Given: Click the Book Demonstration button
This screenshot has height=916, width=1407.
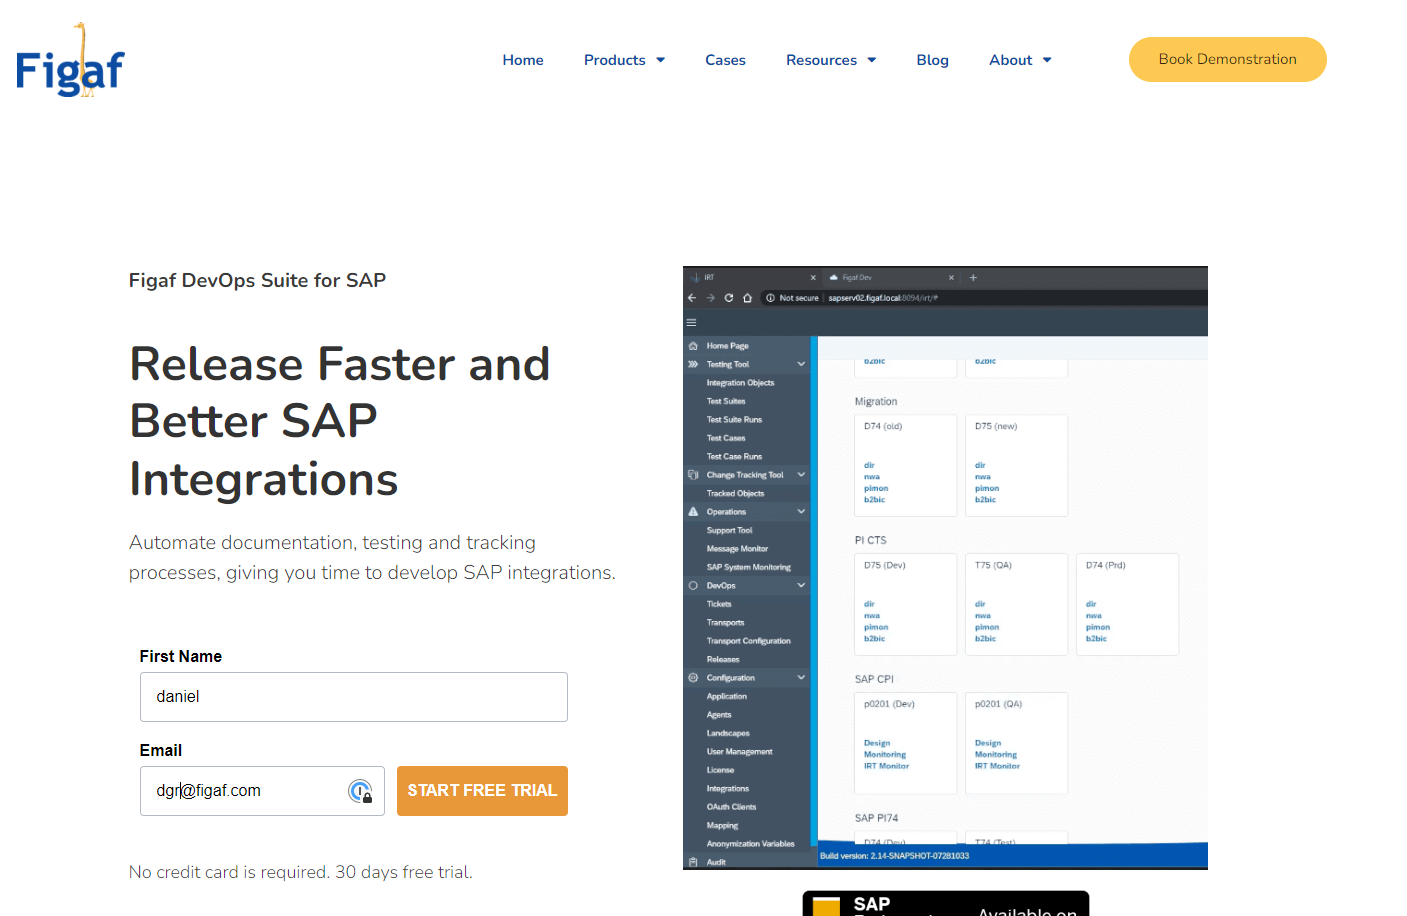Looking at the screenshot, I should pyautogui.click(x=1228, y=60).
